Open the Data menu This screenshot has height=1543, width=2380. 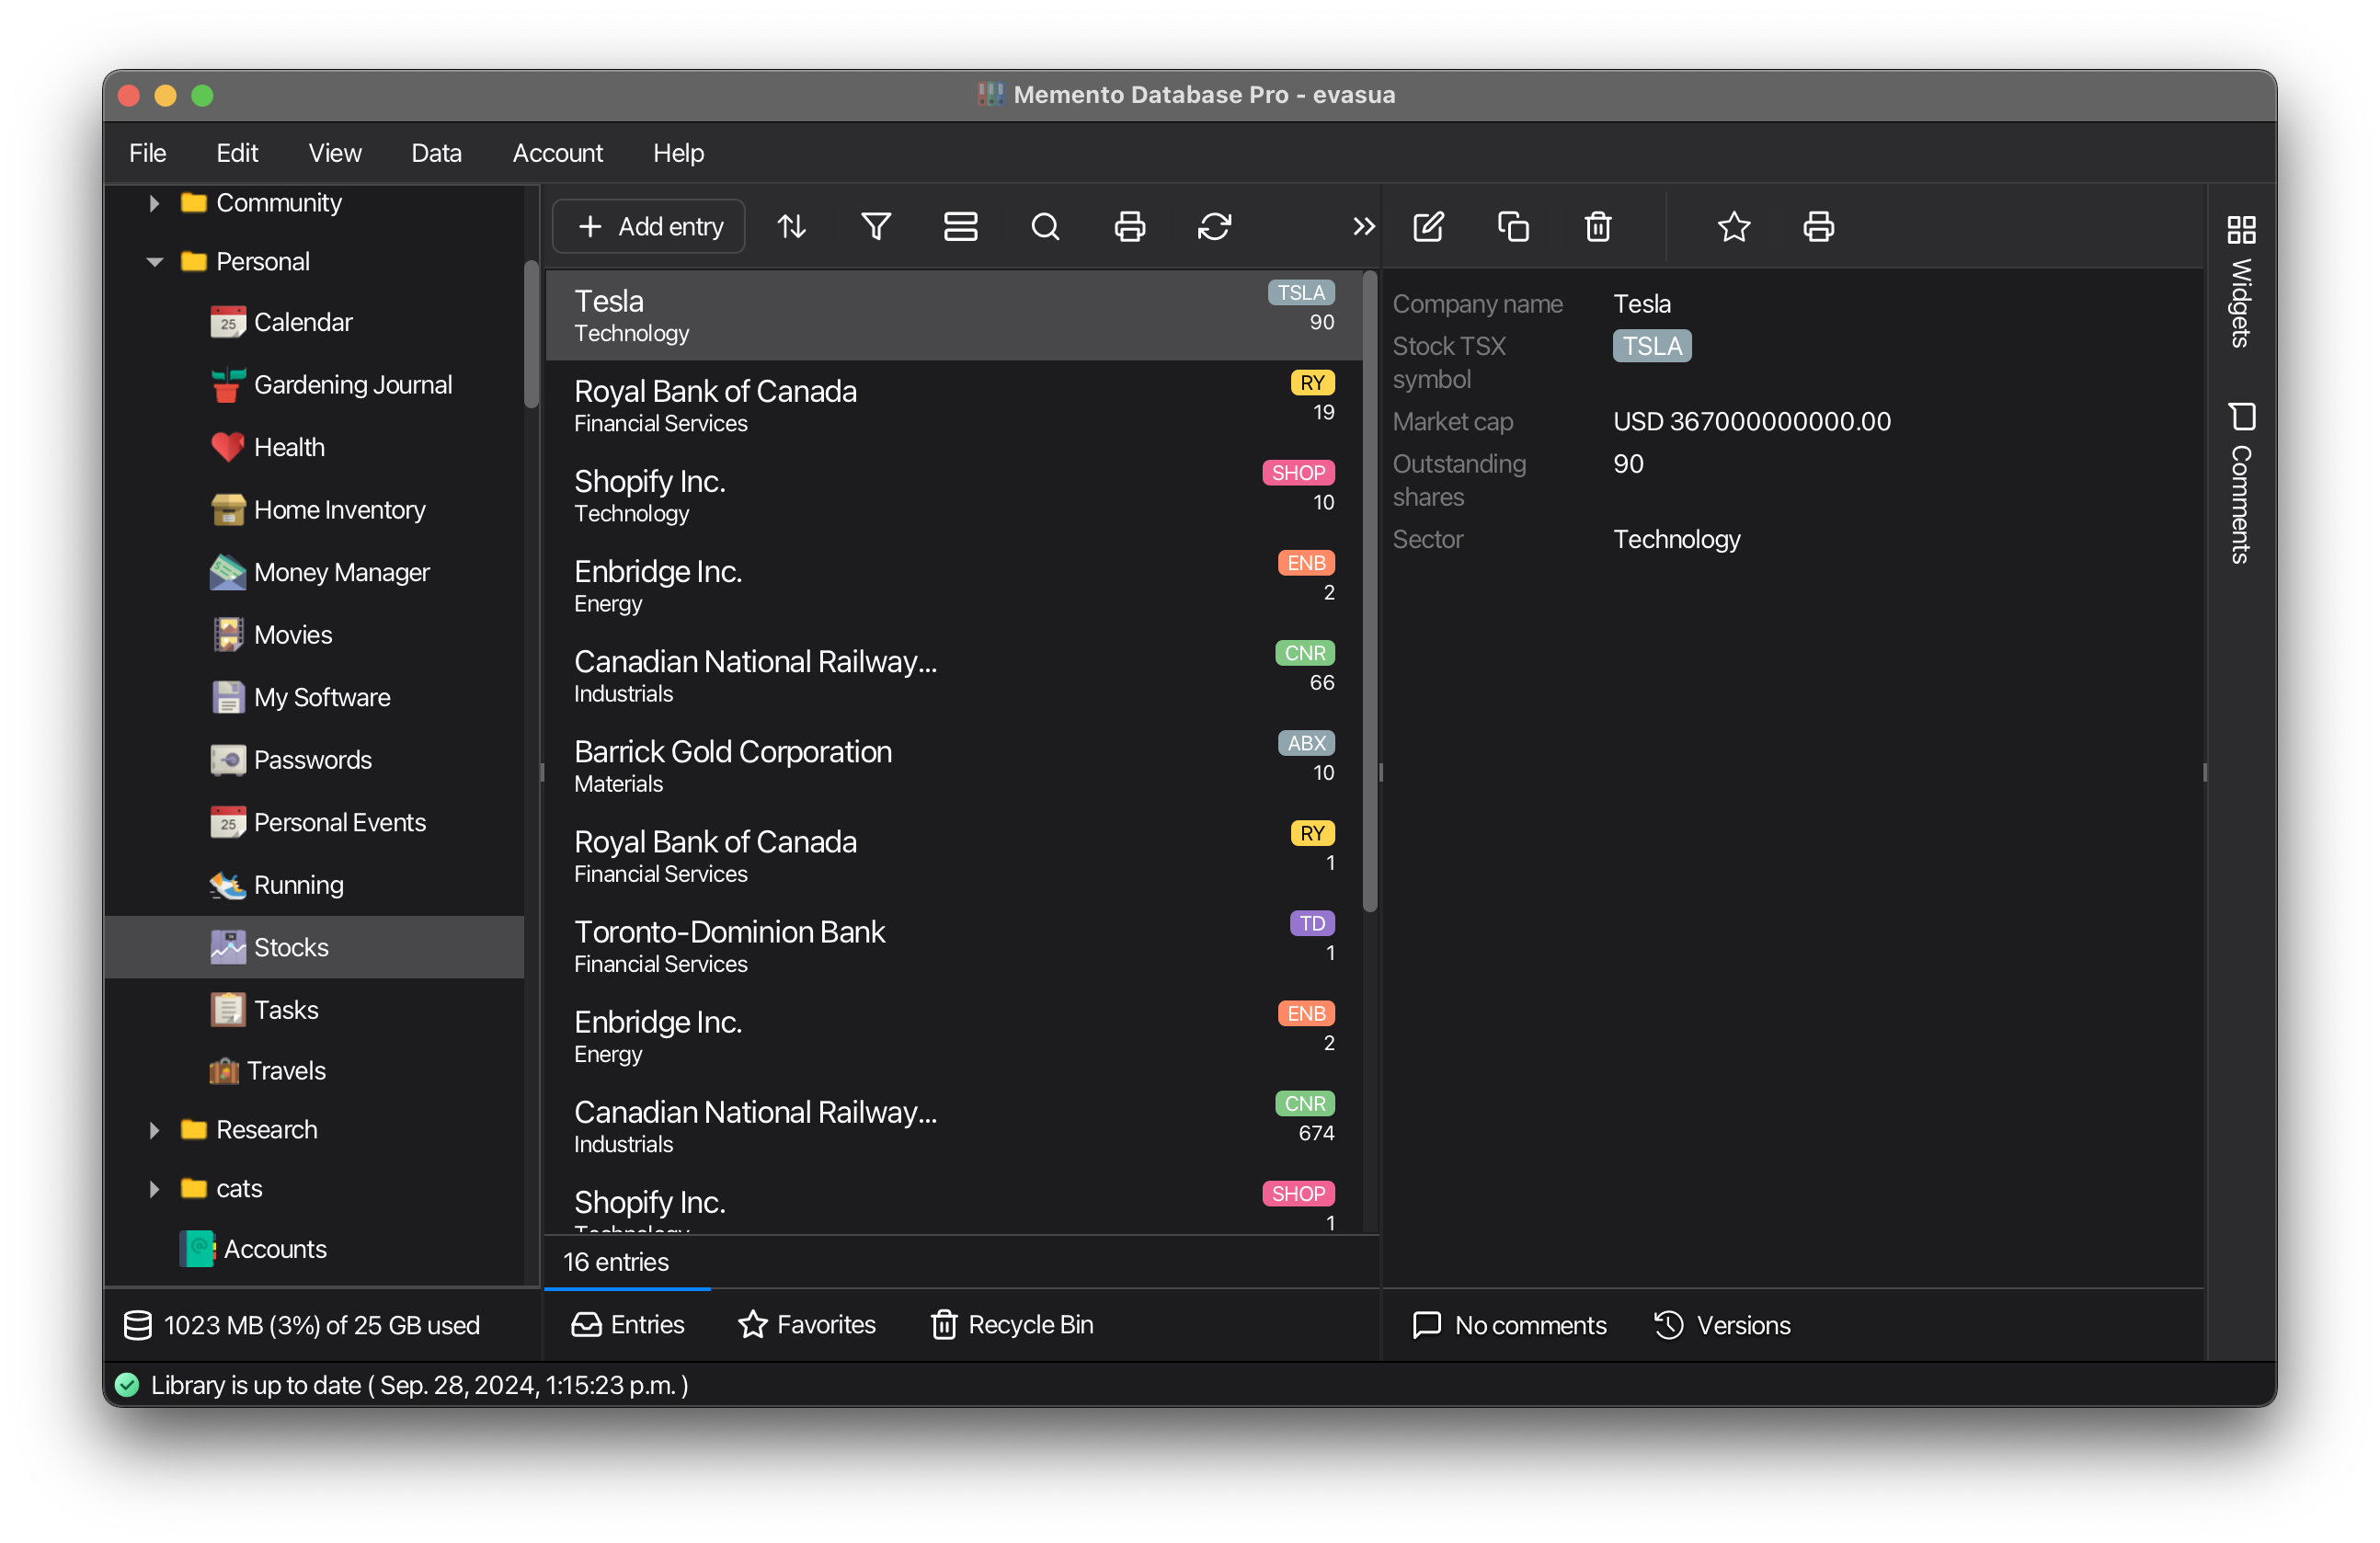(x=436, y=153)
